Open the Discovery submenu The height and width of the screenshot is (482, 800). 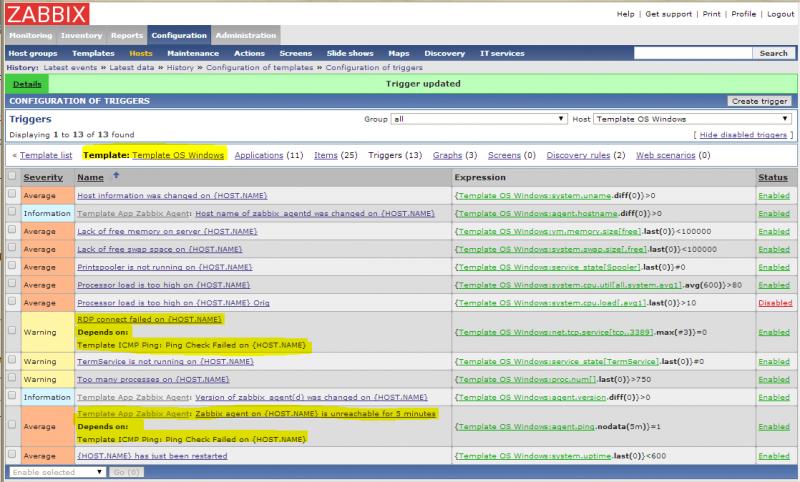tap(444, 53)
